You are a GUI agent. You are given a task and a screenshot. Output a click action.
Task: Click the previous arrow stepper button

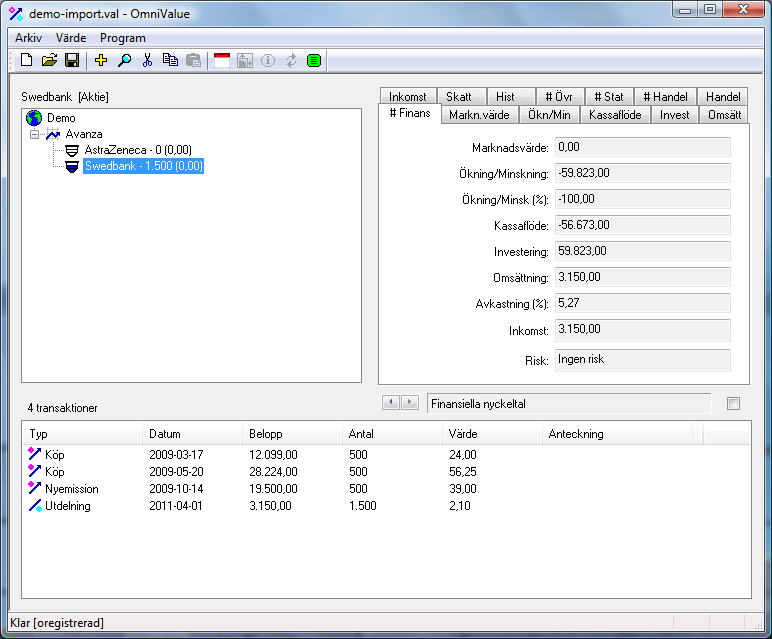point(391,402)
